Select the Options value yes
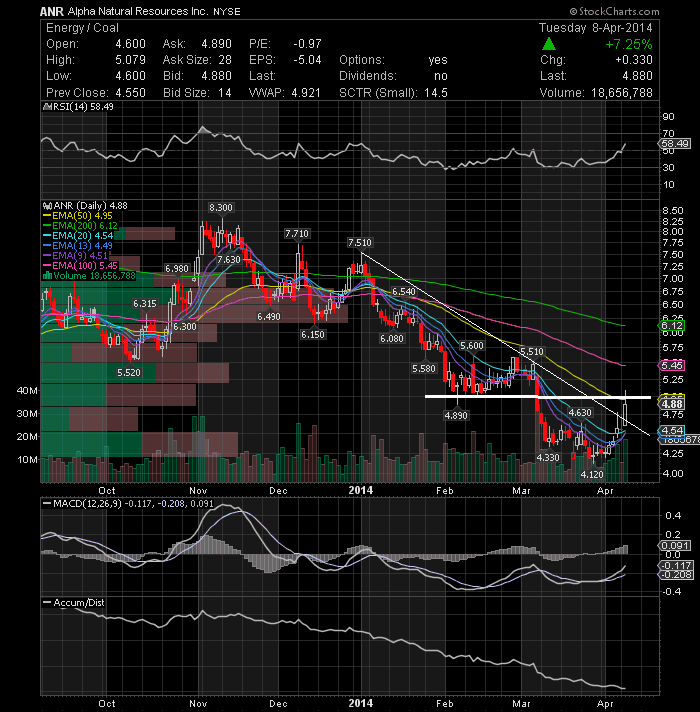 [438, 60]
